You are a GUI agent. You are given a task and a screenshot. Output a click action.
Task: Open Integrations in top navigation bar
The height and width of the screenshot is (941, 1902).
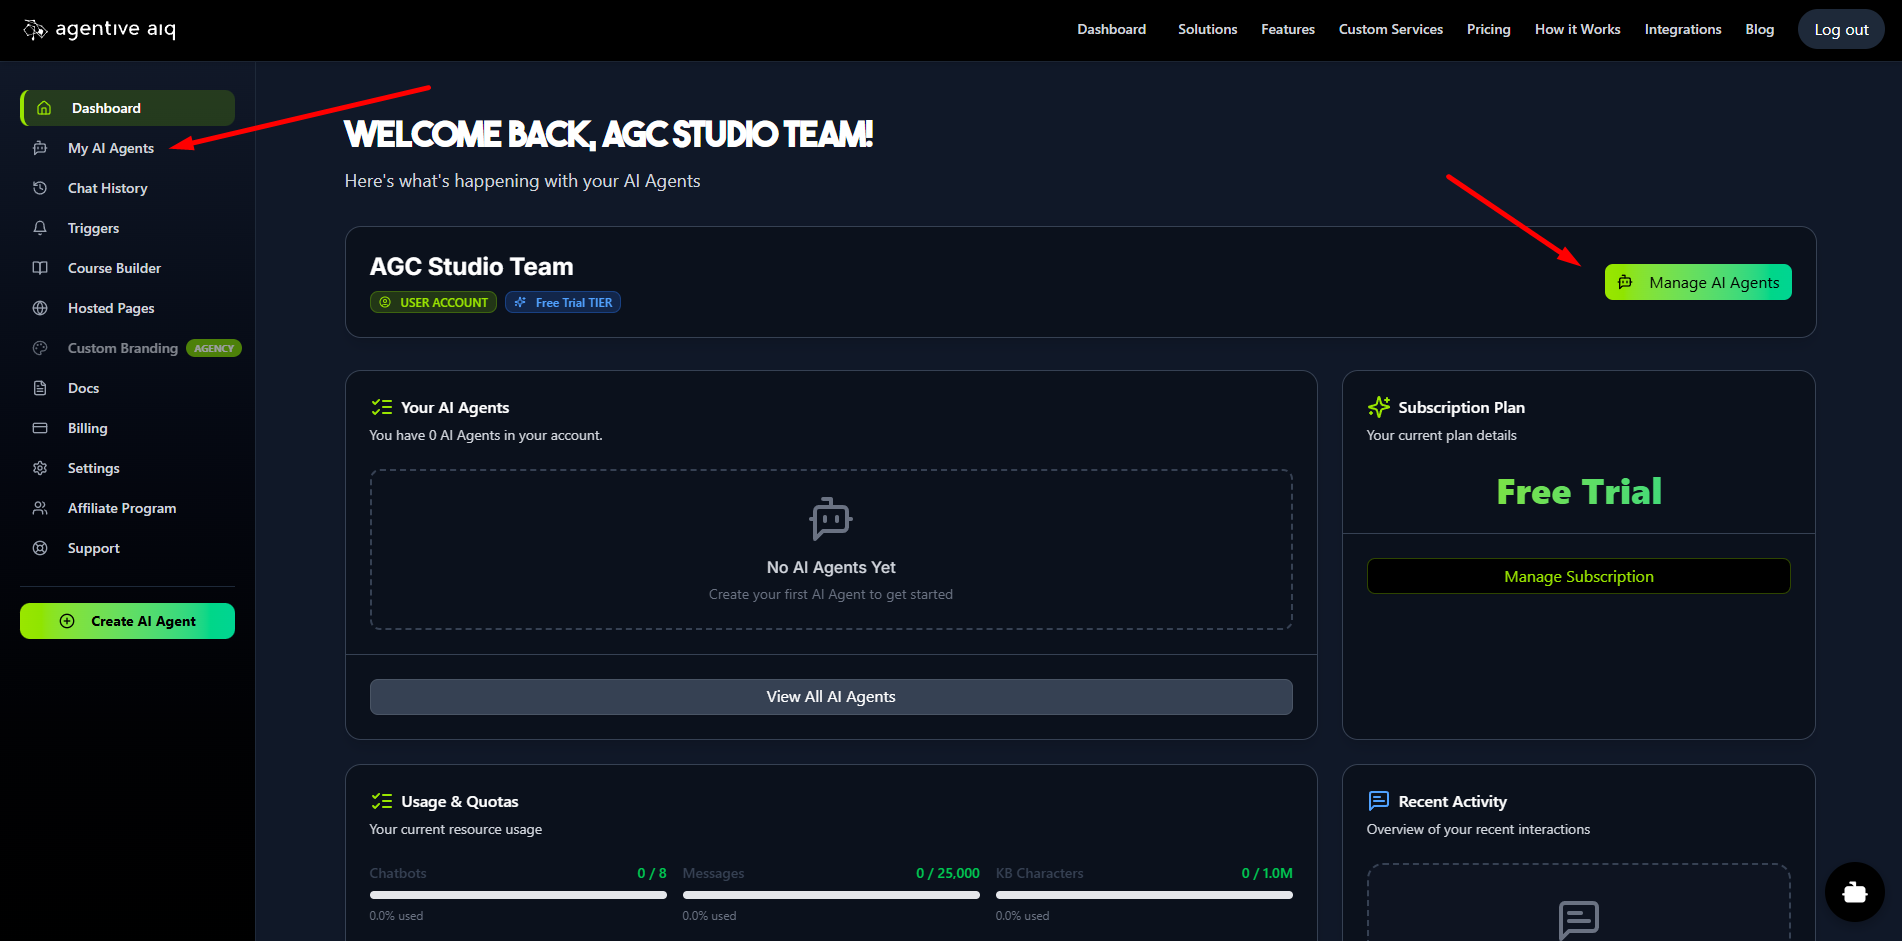coord(1682,30)
